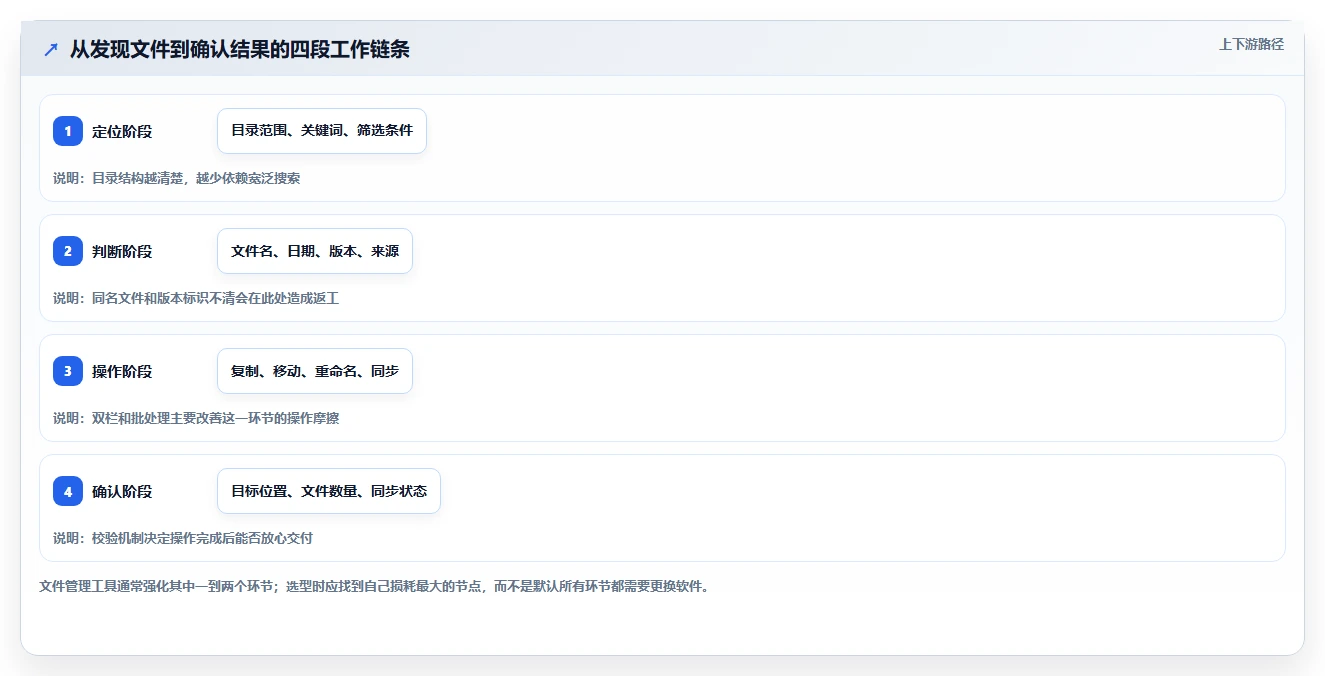This screenshot has height=676, width=1325.
Task: Select the 上下游路径 label at top right
Action: [x=1251, y=44]
